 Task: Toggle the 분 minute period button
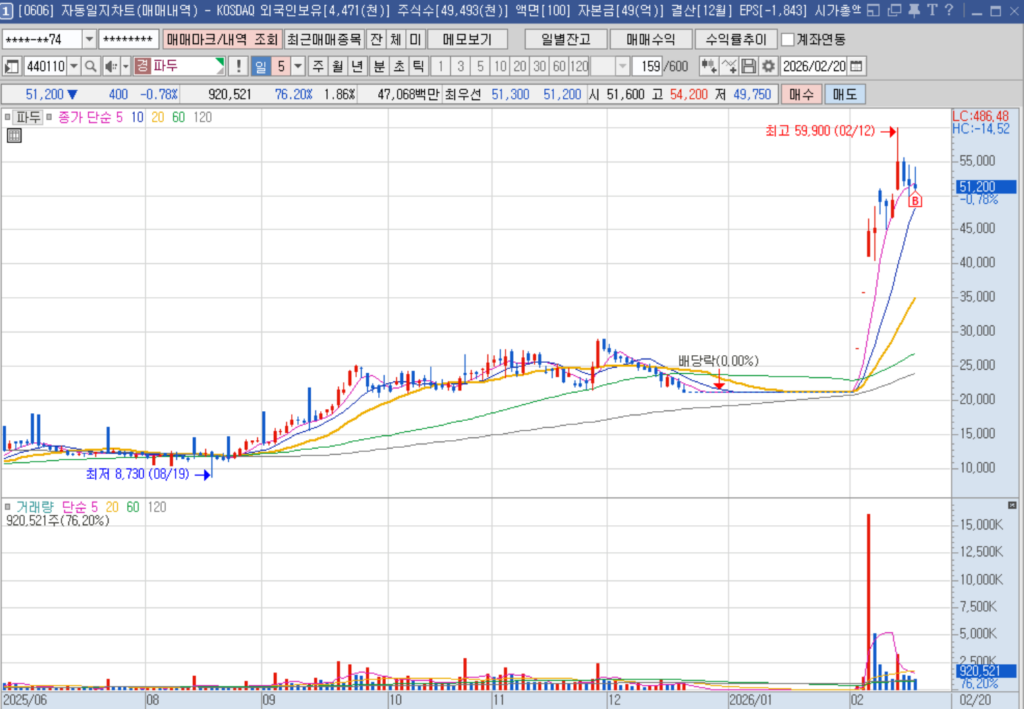point(379,66)
